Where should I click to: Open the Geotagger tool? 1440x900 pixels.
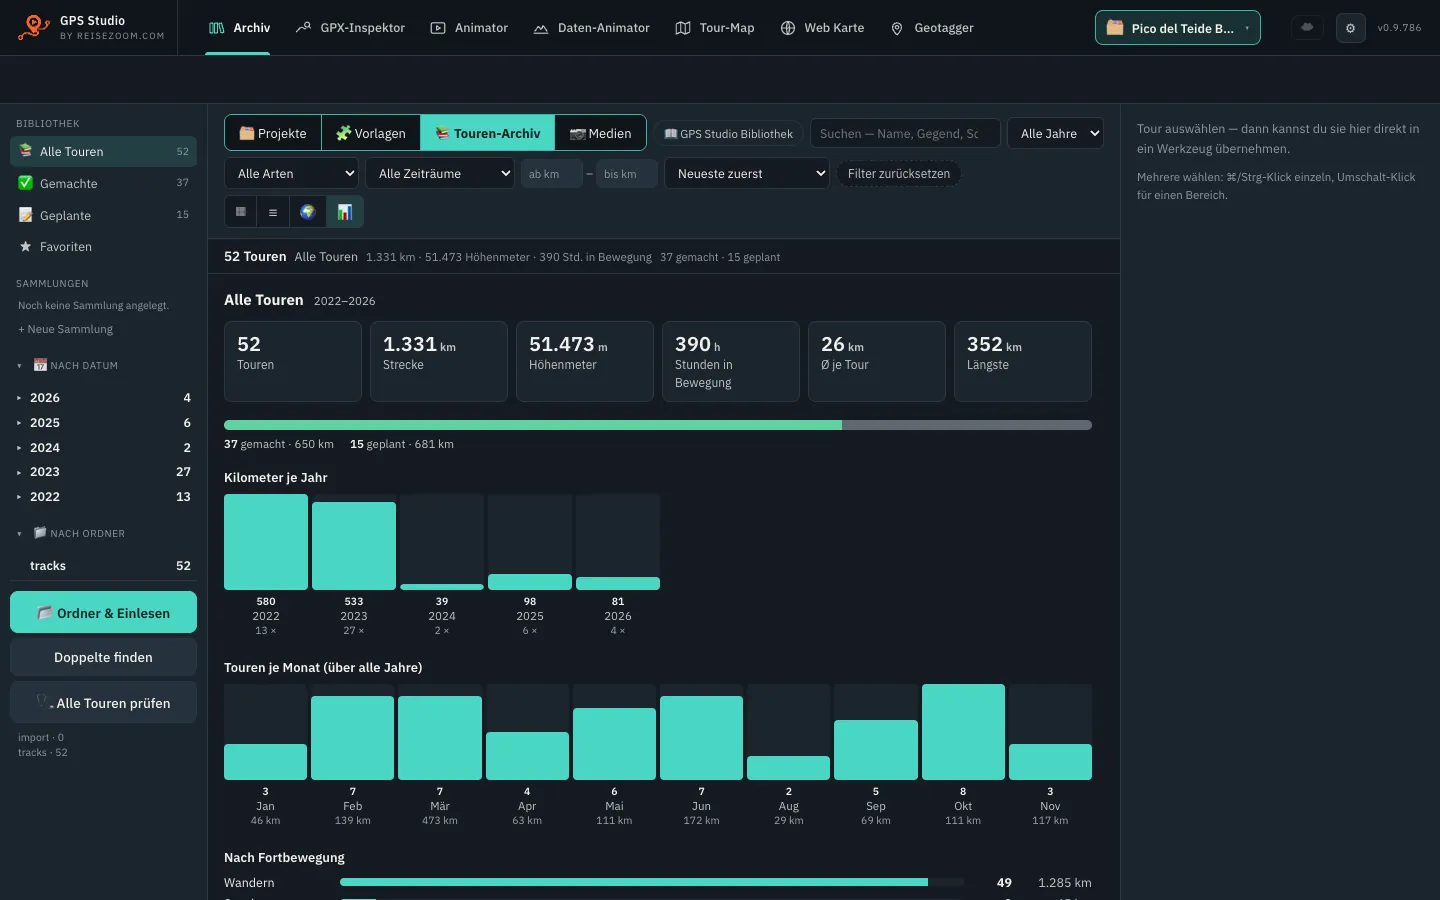pos(932,28)
